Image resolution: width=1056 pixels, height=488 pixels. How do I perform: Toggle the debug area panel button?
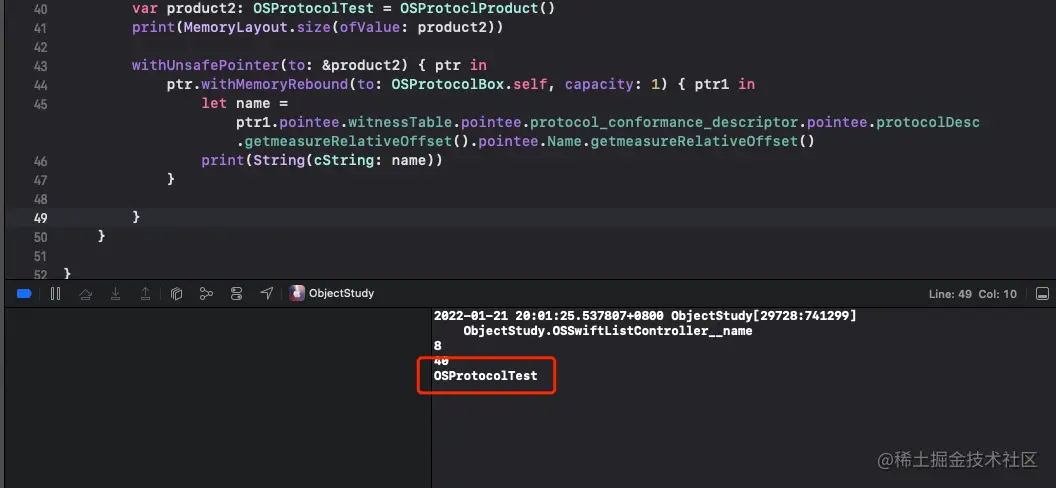click(x=1042, y=294)
